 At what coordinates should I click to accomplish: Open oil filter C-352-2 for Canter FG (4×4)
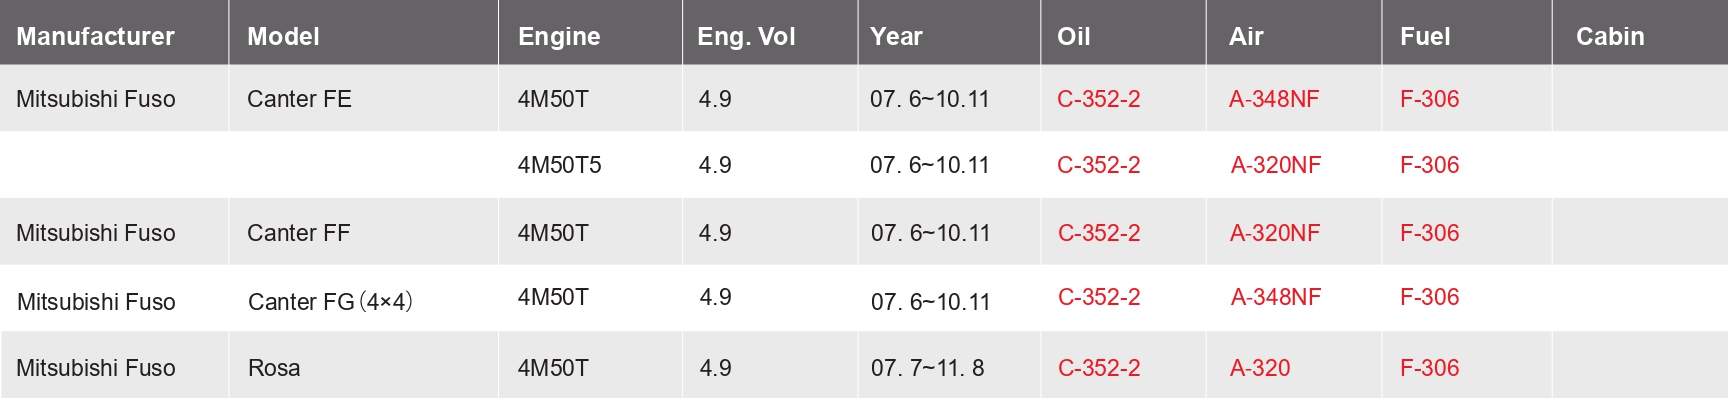click(x=1099, y=297)
